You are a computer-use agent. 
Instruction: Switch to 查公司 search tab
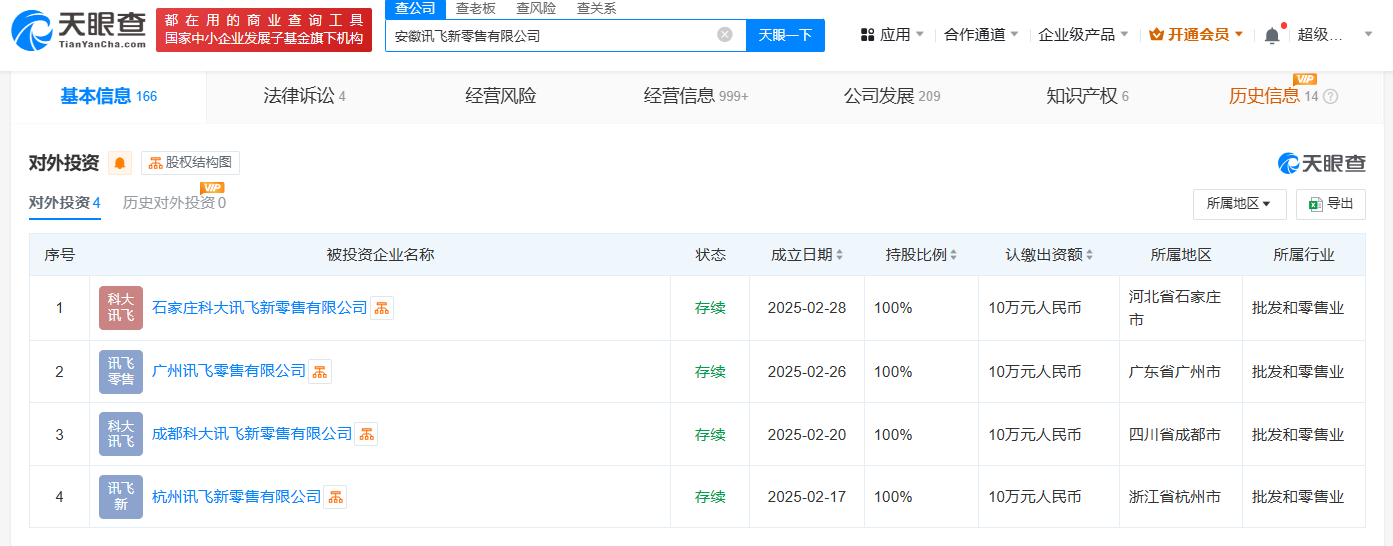pyautogui.click(x=415, y=8)
